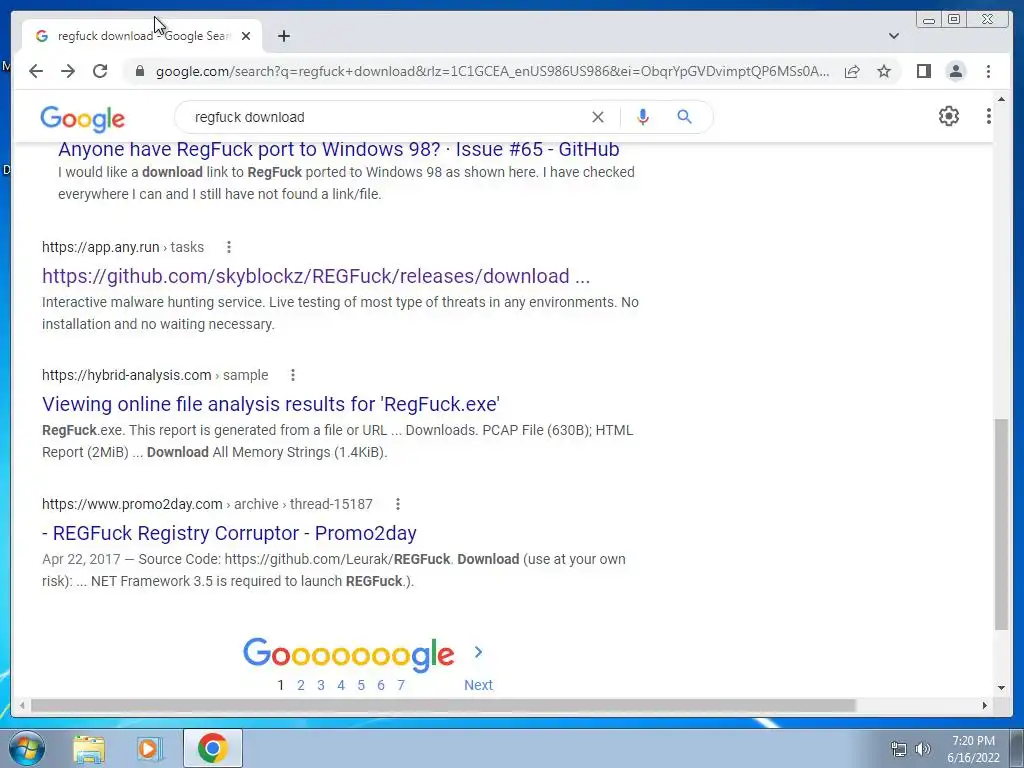Launch Windows Media Player from taskbar
Image resolution: width=1024 pixels, height=768 pixels.
150,748
